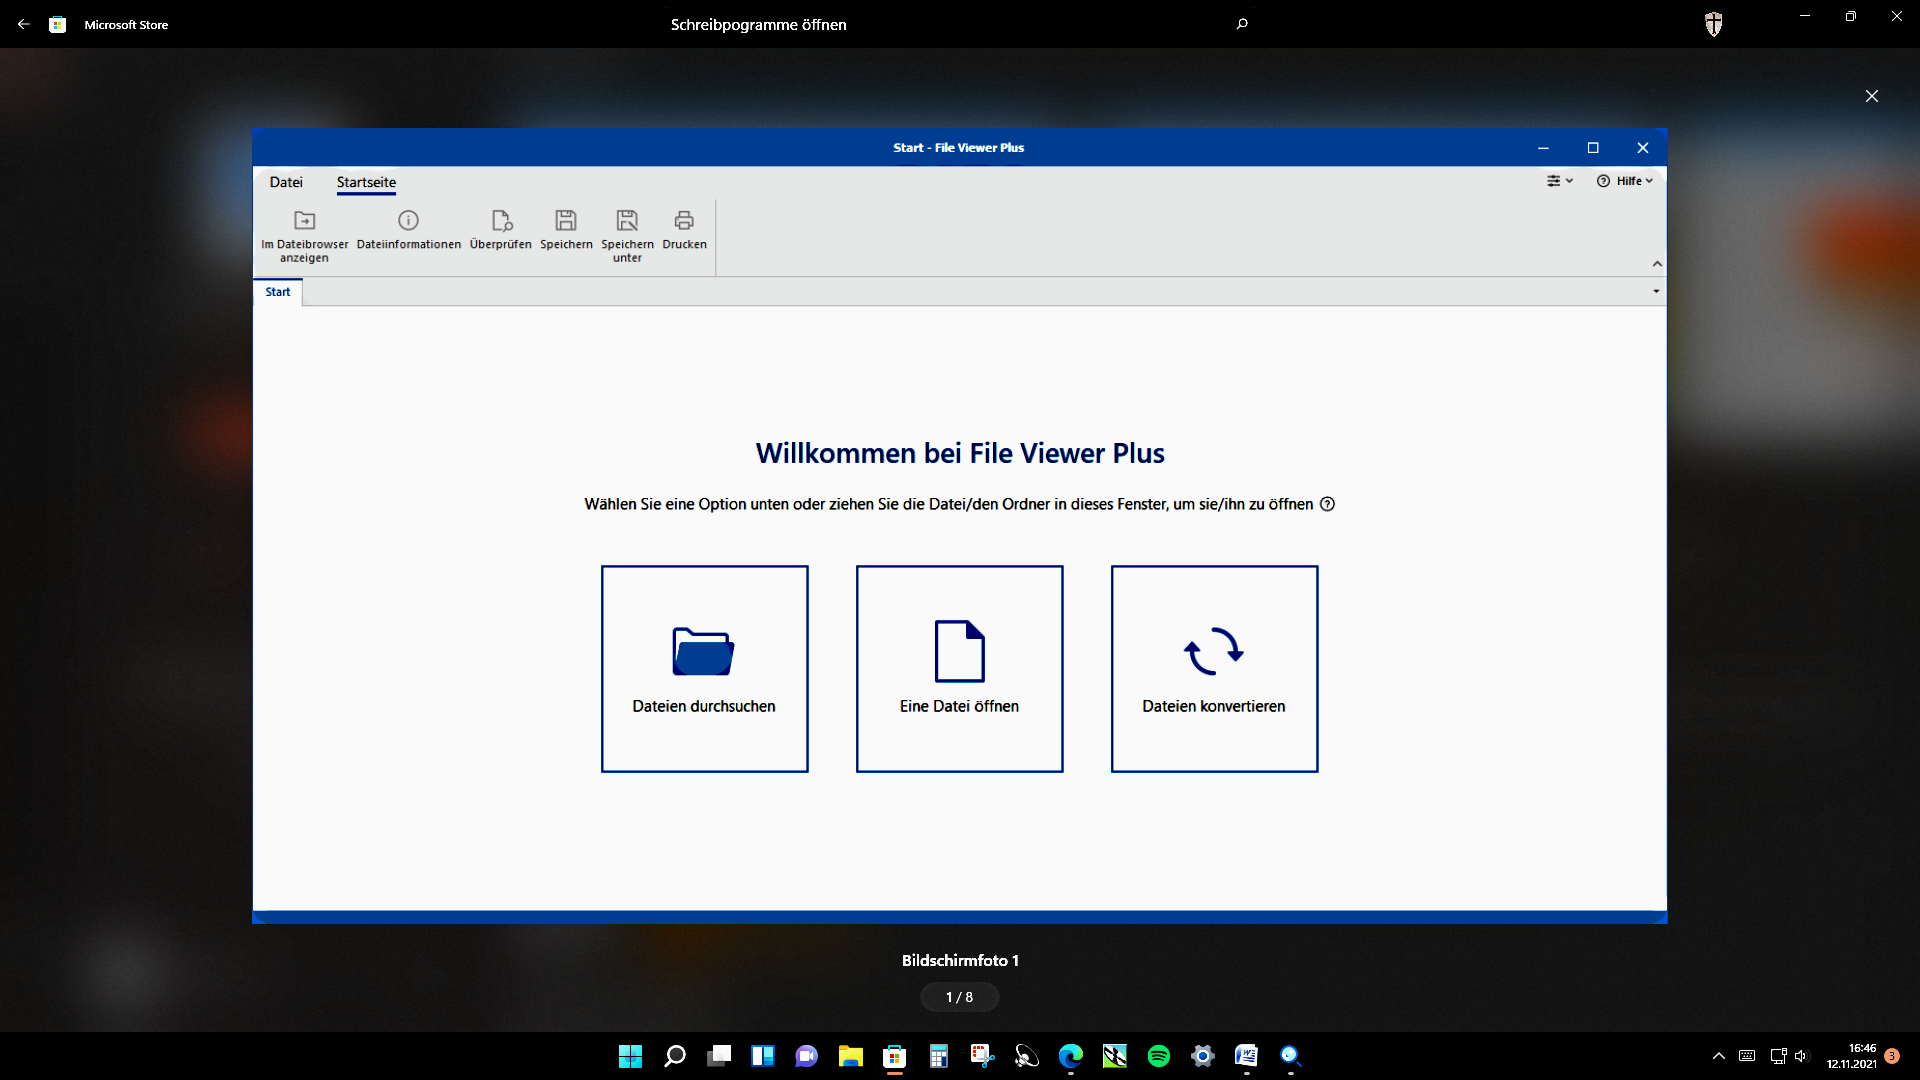Viewport: 1920px width, 1080px height.
Task: Click the Speichern icon
Action: (x=566, y=220)
